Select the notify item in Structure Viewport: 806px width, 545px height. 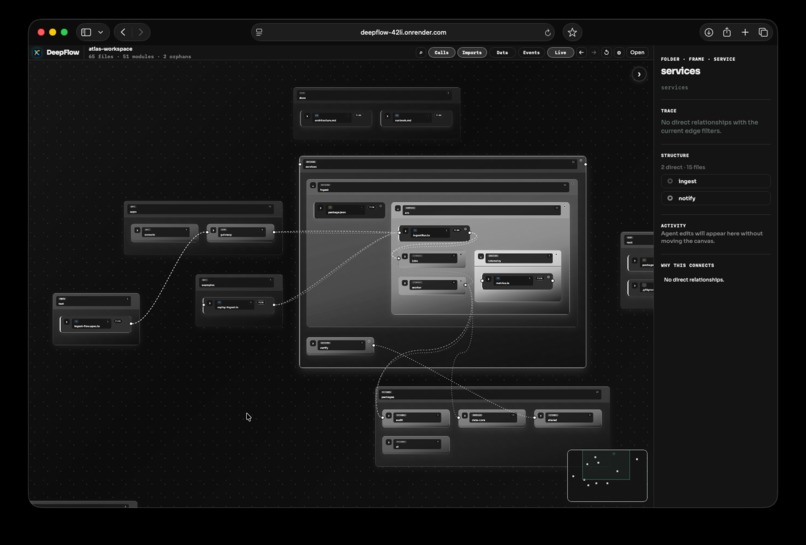pos(716,198)
